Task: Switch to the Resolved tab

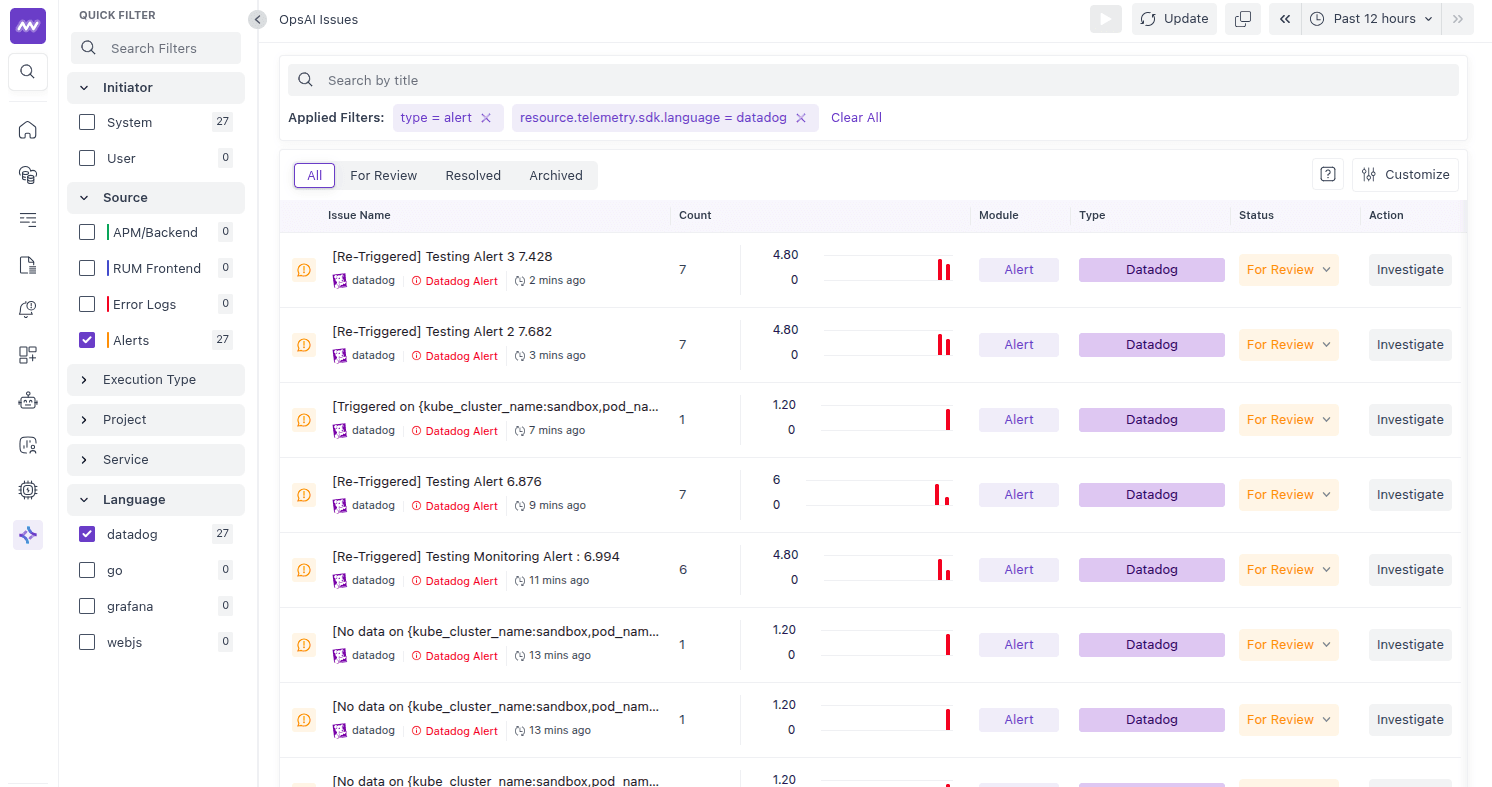Action: [x=473, y=175]
